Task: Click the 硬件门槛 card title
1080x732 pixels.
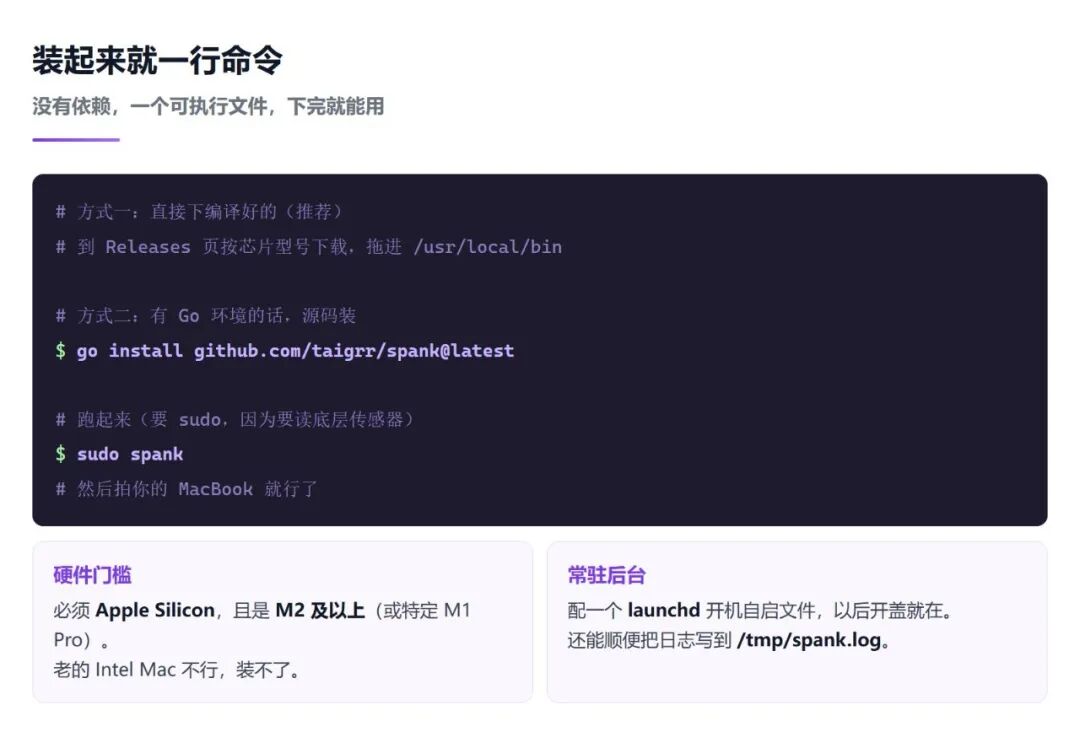Action: pos(92,575)
